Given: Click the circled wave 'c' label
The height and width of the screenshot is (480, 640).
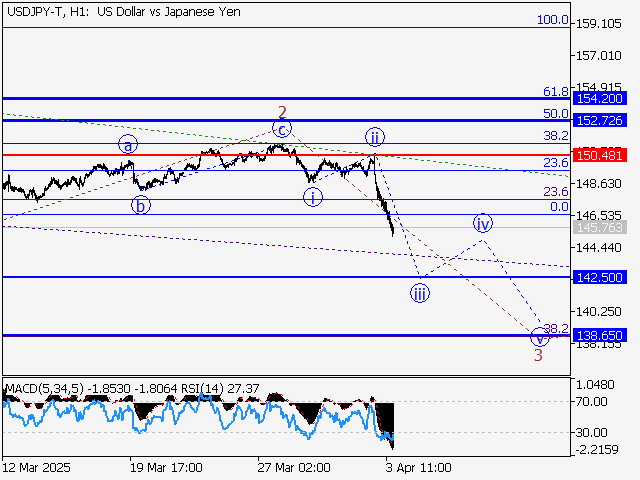Looking at the screenshot, I should [x=283, y=128].
